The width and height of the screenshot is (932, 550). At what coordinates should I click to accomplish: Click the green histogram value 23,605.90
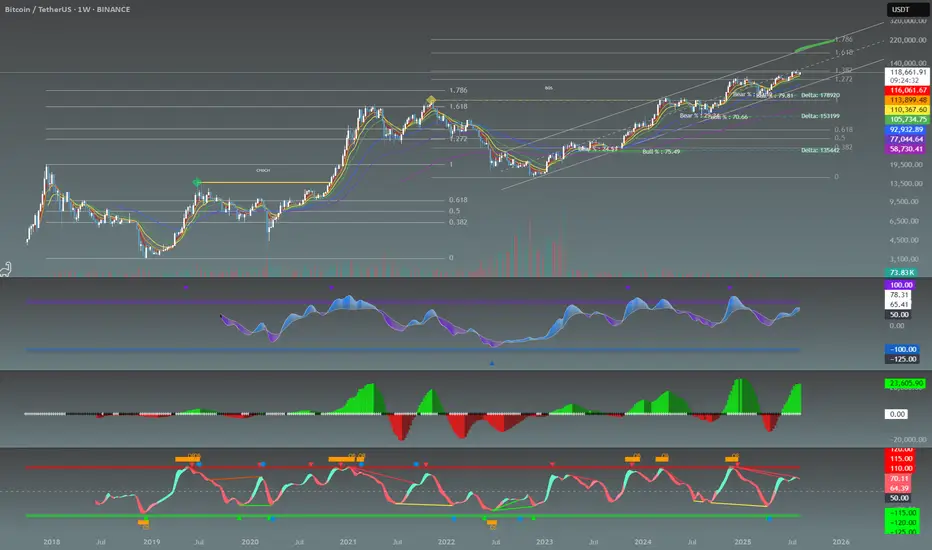[x=905, y=384]
